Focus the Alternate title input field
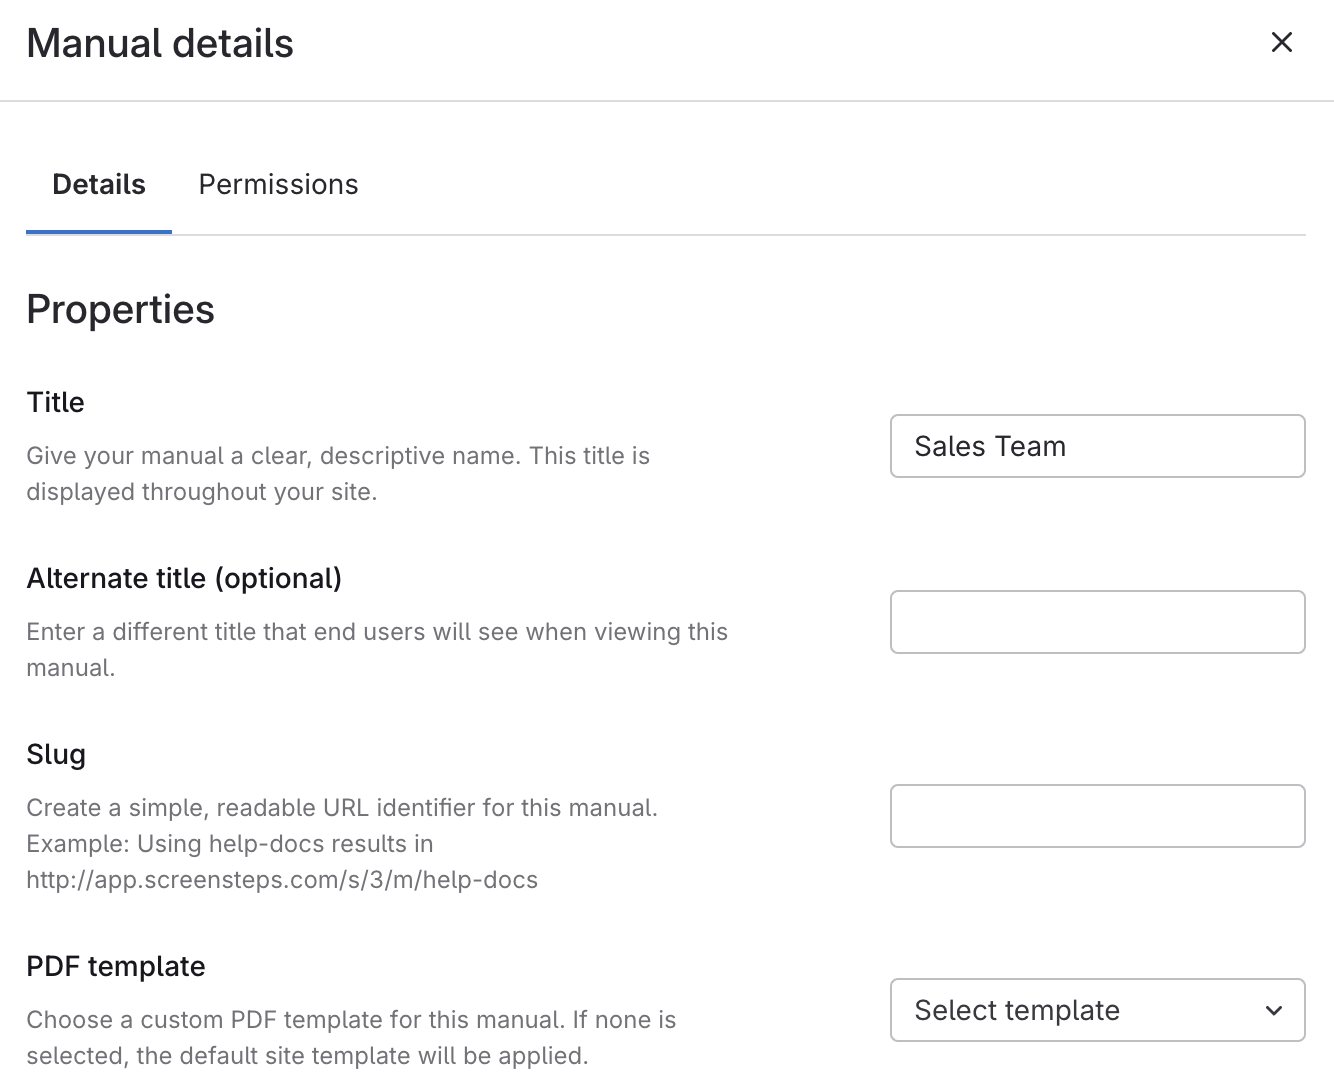This screenshot has height=1078, width=1334. coord(1097,622)
